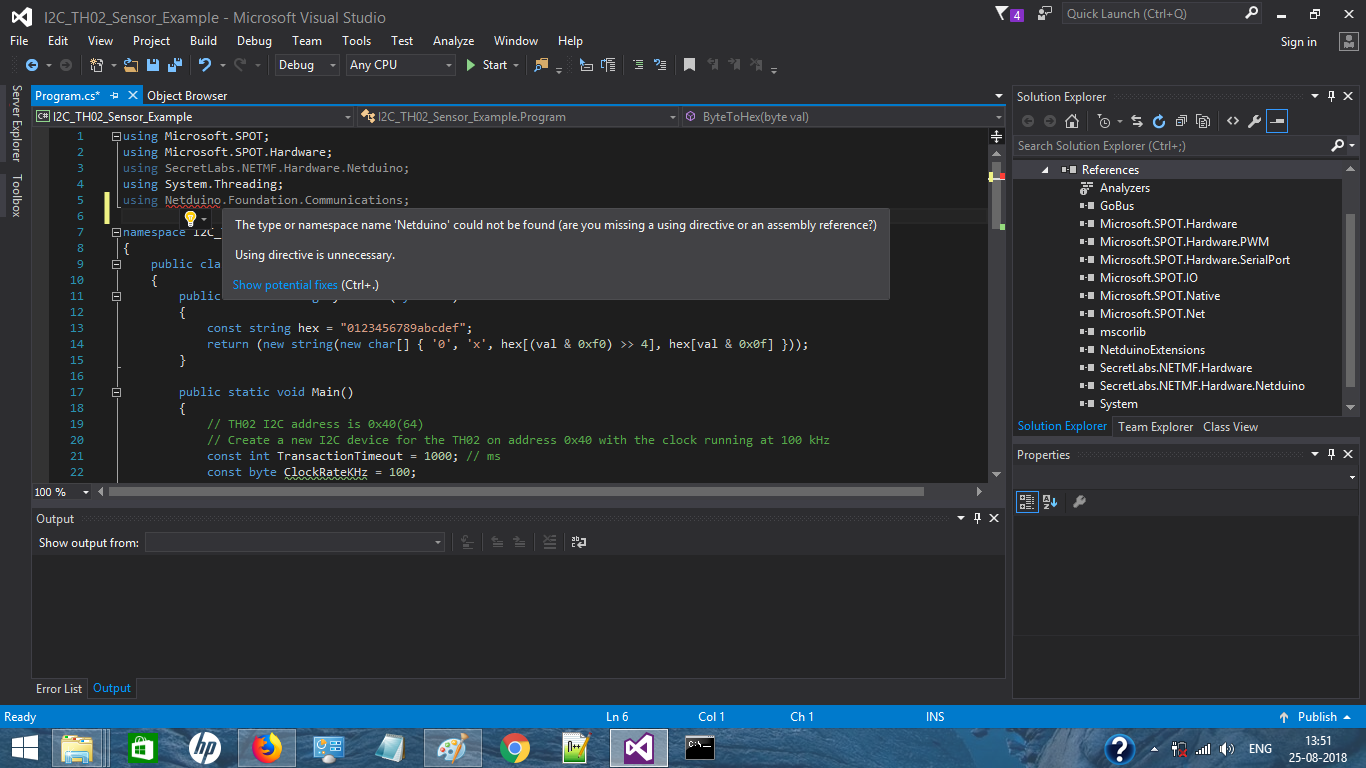Click the Properties wrench icon in Solution Explorer

[1254, 121]
